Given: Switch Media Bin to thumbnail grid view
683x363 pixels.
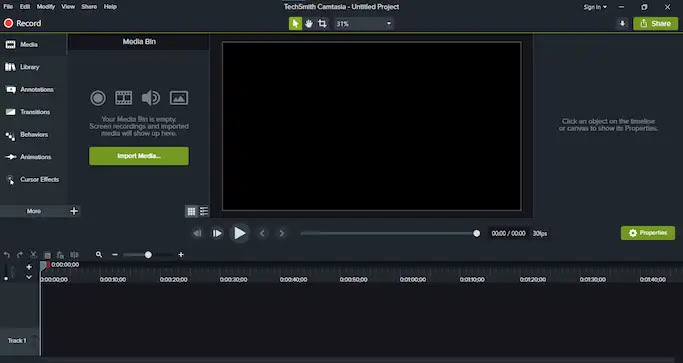Looking at the screenshot, I should [x=191, y=211].
